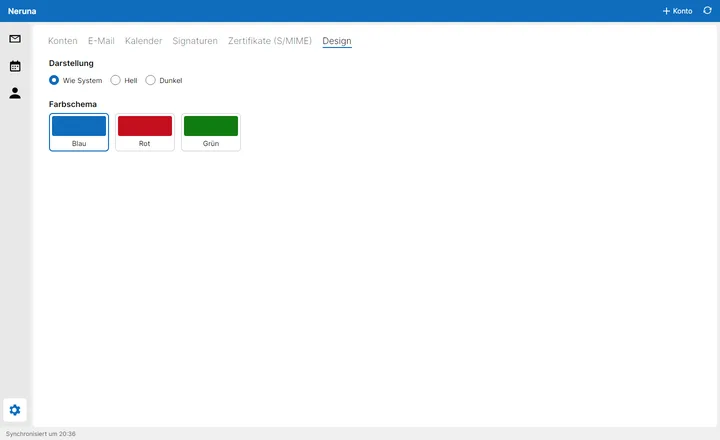Open the calendar view from sidebar
Screen dimensions: 720x440
coord(15,66)
